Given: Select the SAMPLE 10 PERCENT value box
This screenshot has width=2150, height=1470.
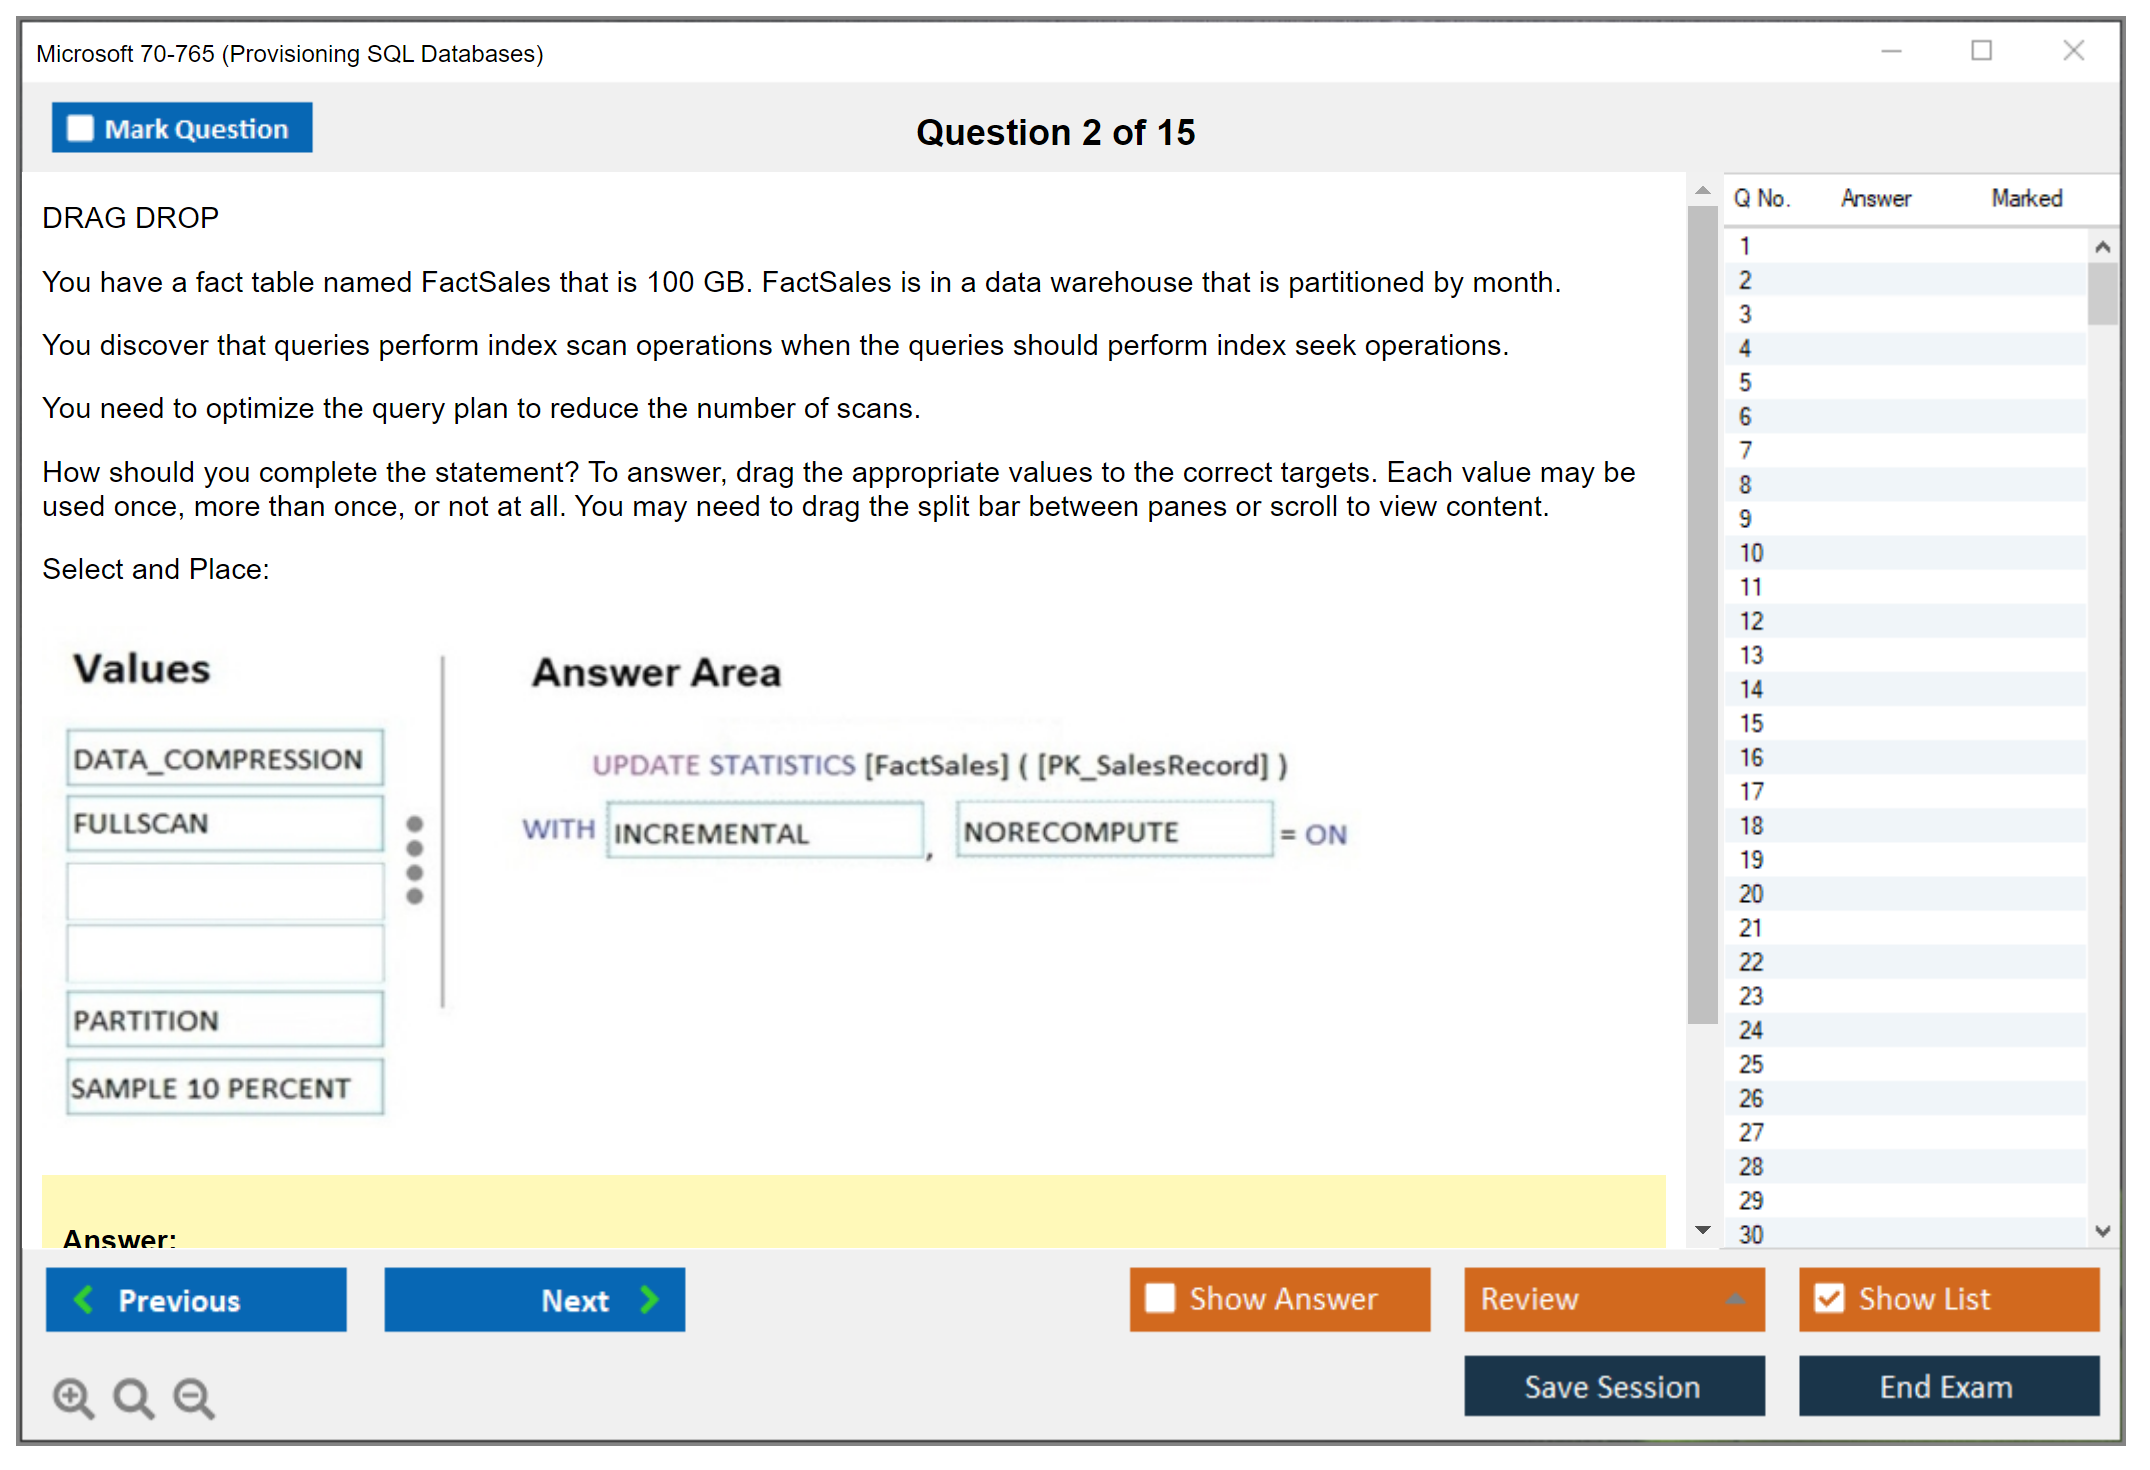Looking at the screenshot, I should point(225,1087).
